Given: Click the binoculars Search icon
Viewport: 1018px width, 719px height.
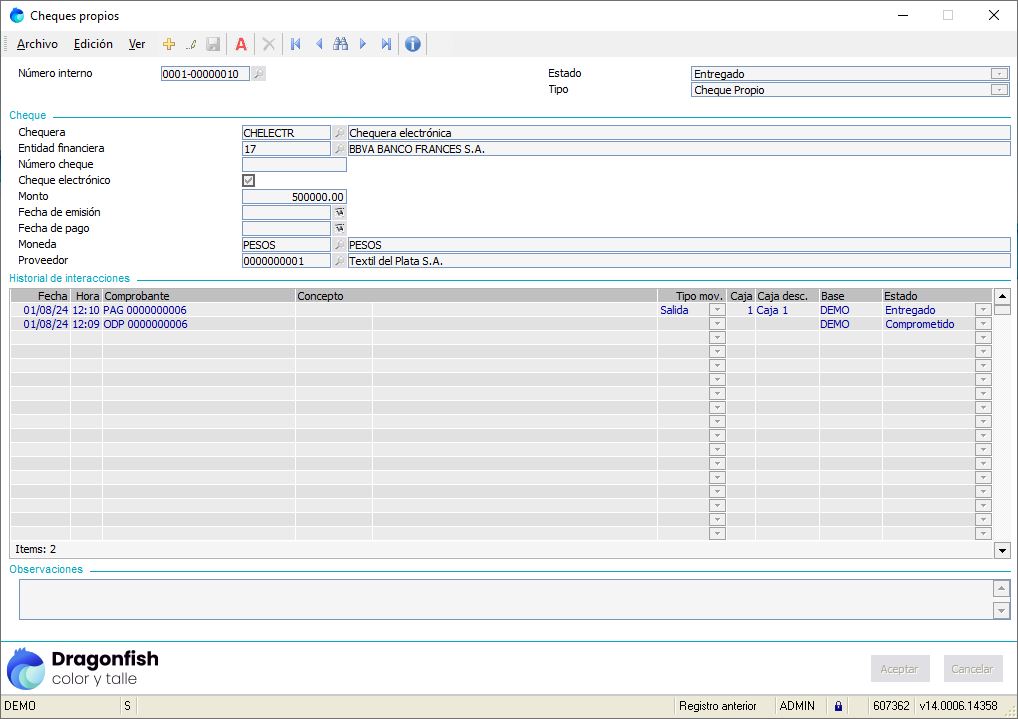Looking at the screenshot, I should (341, 44).
